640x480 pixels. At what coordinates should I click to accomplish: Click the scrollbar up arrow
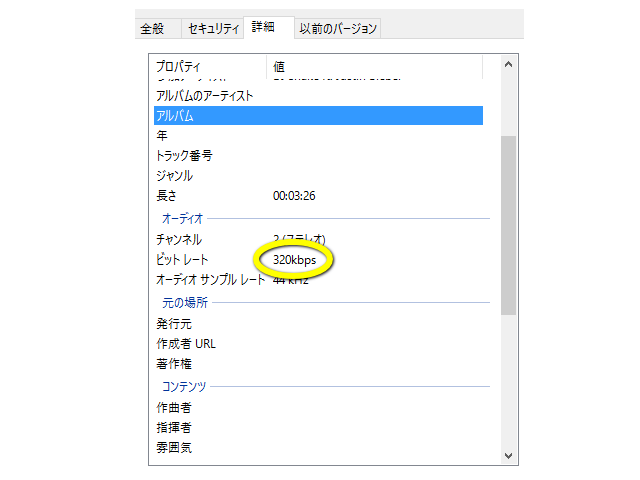pyautogui.click(x=508, y=65)
